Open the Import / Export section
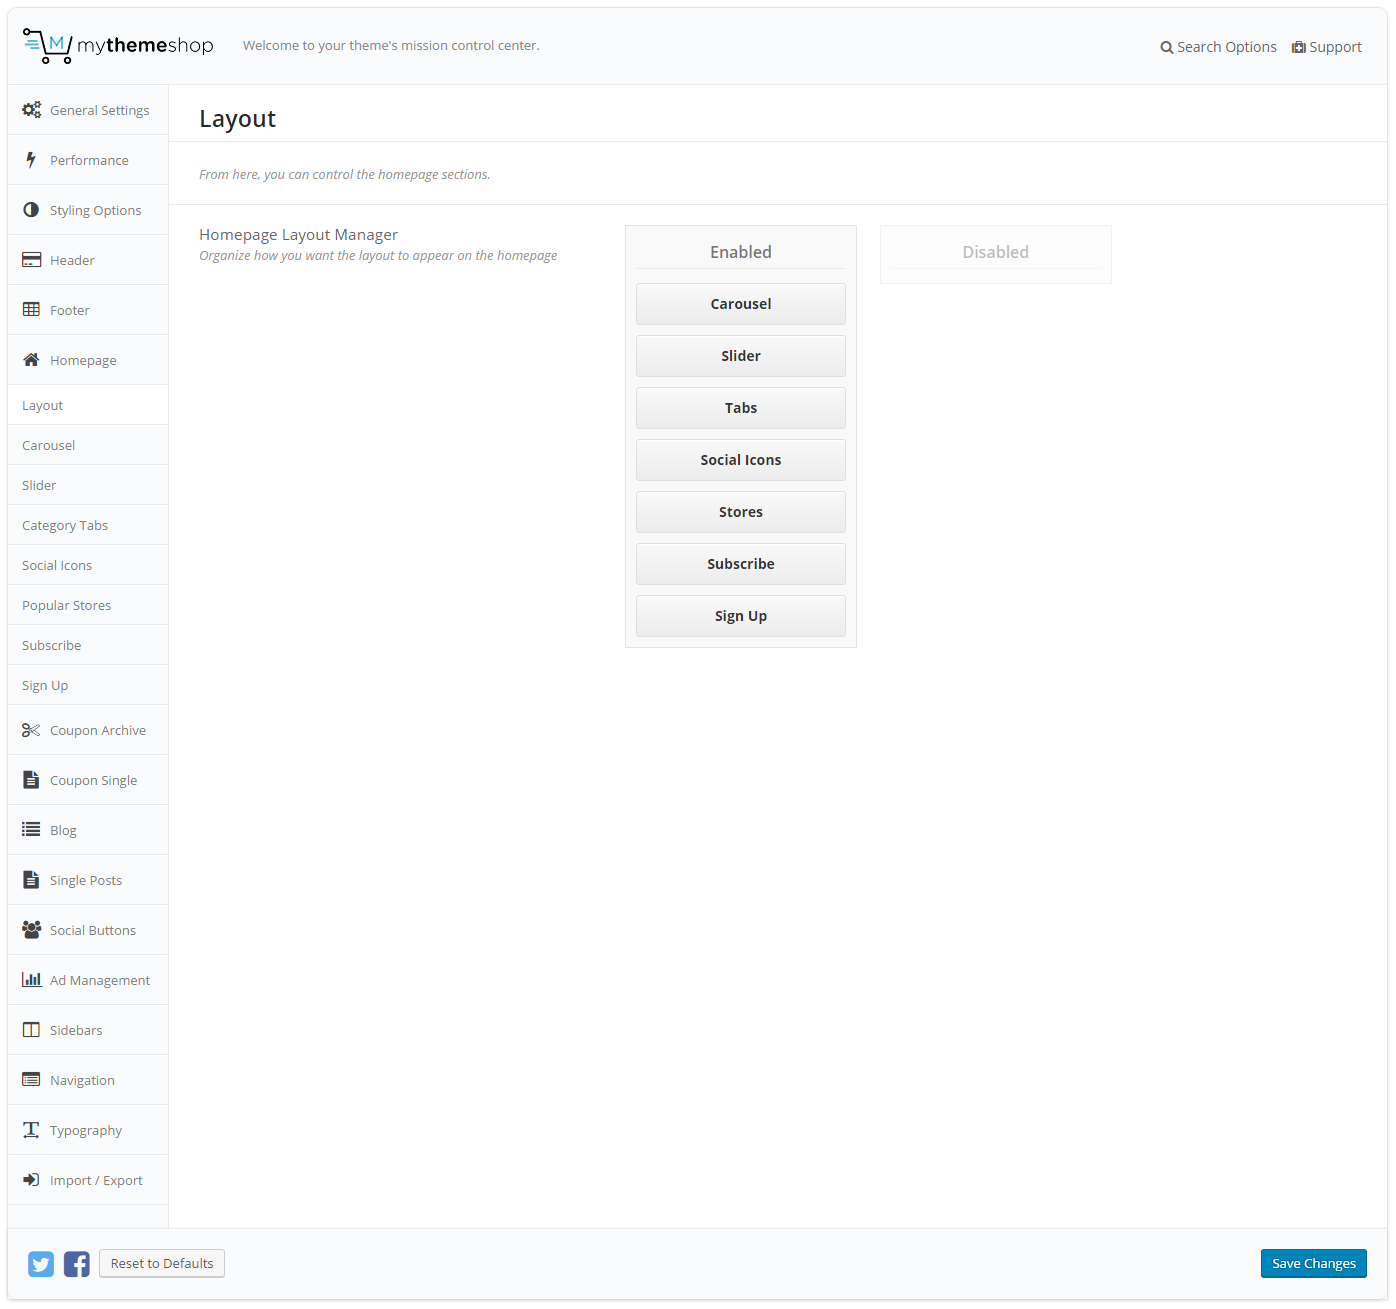 click(x=96, y=1180)
